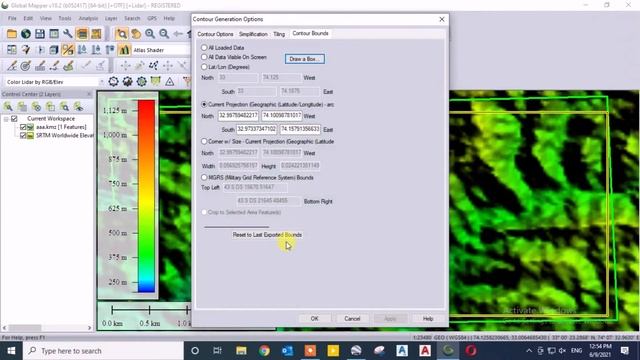This screenshot has width=640, height=360.
Task: Open the Tools menu
Action: [x=64, y=18]
